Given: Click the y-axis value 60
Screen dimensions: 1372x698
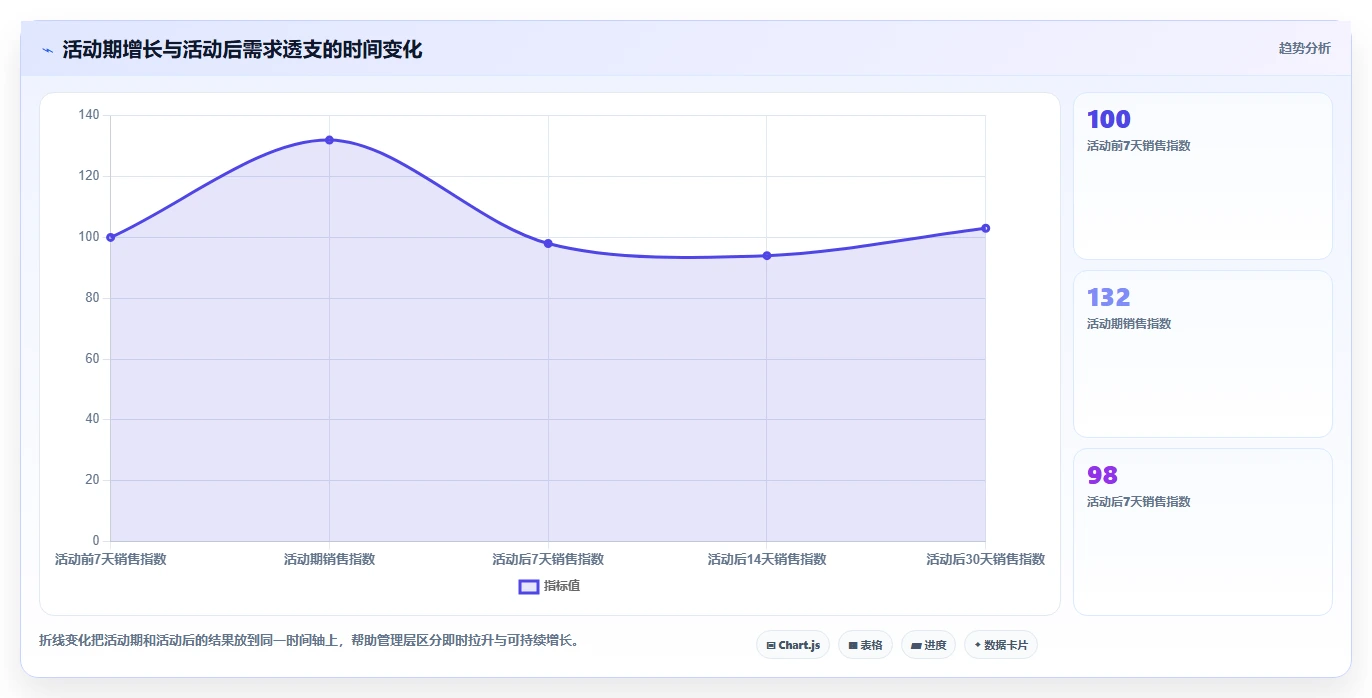Looking at the screenshot, I should pos(92,359).
